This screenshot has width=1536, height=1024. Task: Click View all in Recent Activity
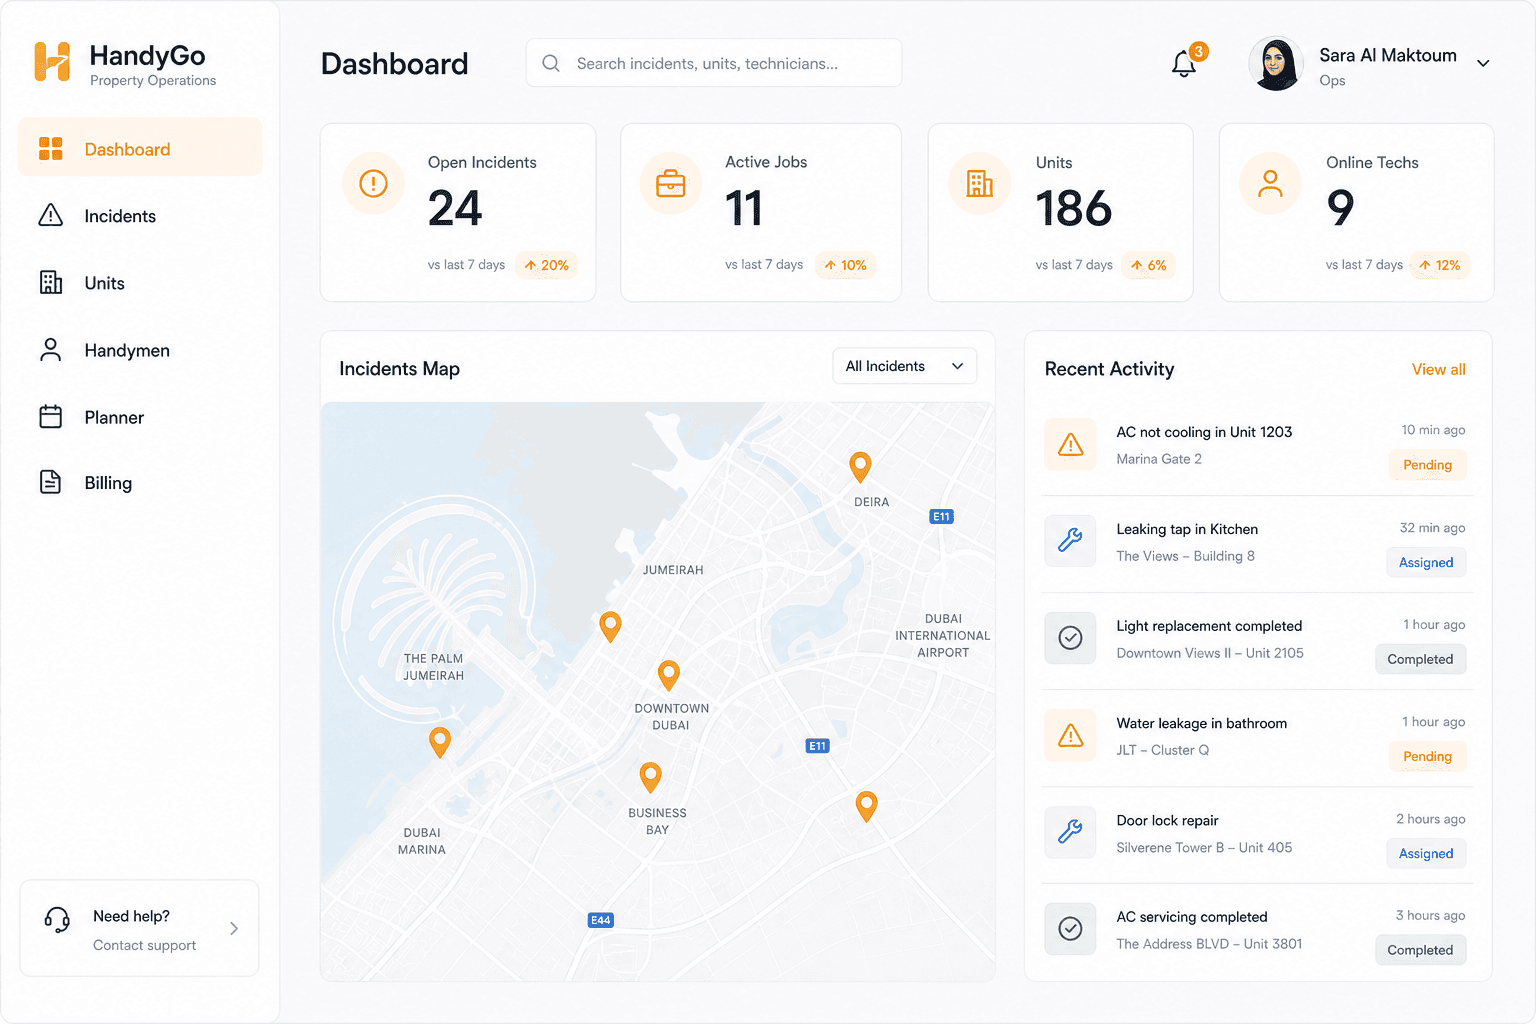coord(1438,369)
